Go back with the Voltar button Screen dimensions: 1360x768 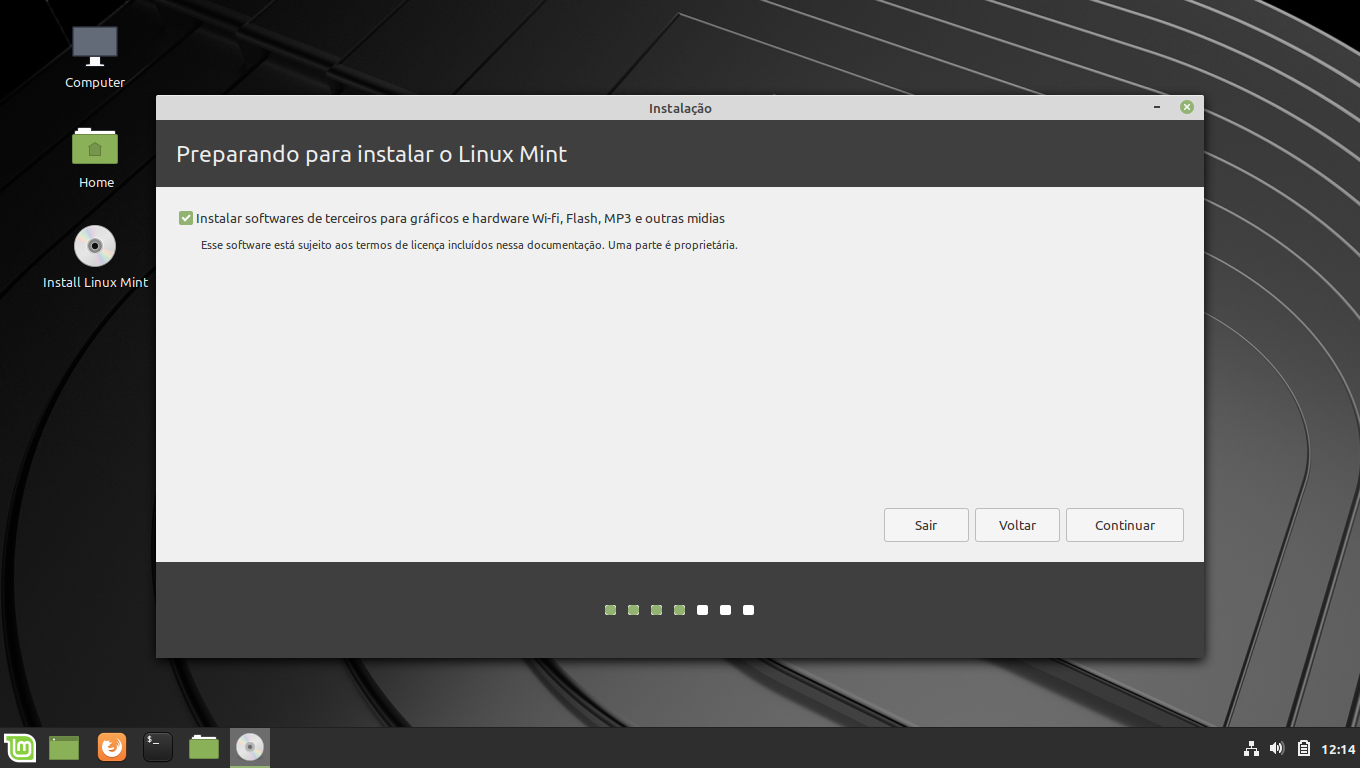(x=1017, y=525)
